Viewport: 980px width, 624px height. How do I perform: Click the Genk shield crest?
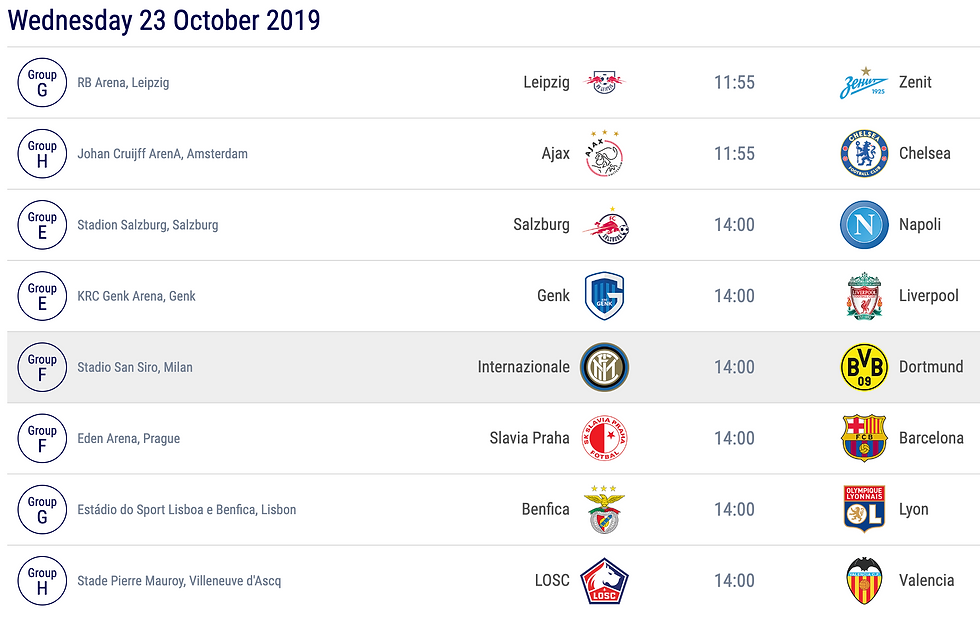pyautogui.click(x=604, y=296)
